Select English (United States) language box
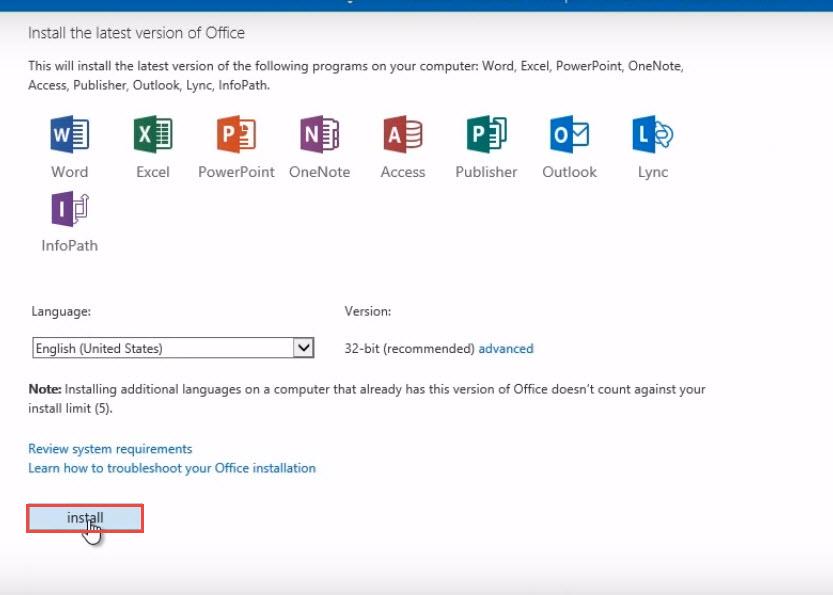Viewport: 833px width, 595px height. tap(173, 348)
